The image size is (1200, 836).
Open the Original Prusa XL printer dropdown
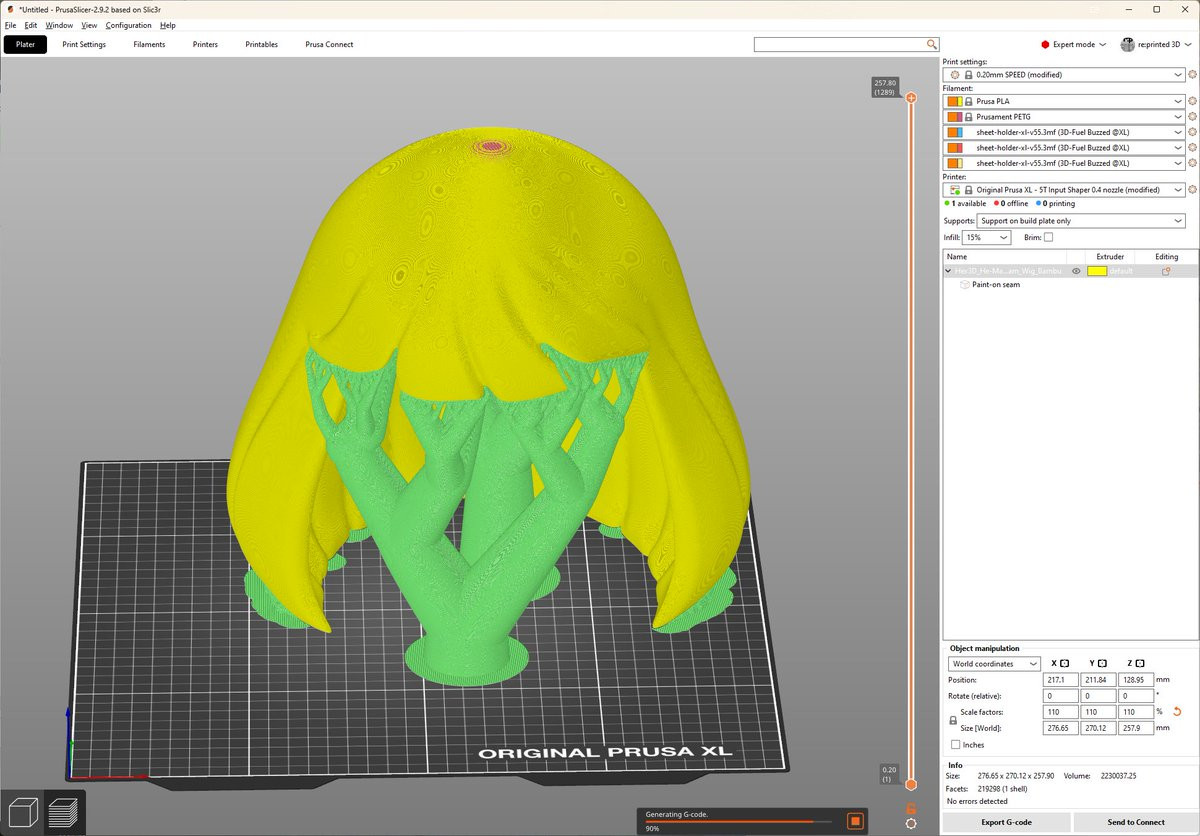(1064, 190)
